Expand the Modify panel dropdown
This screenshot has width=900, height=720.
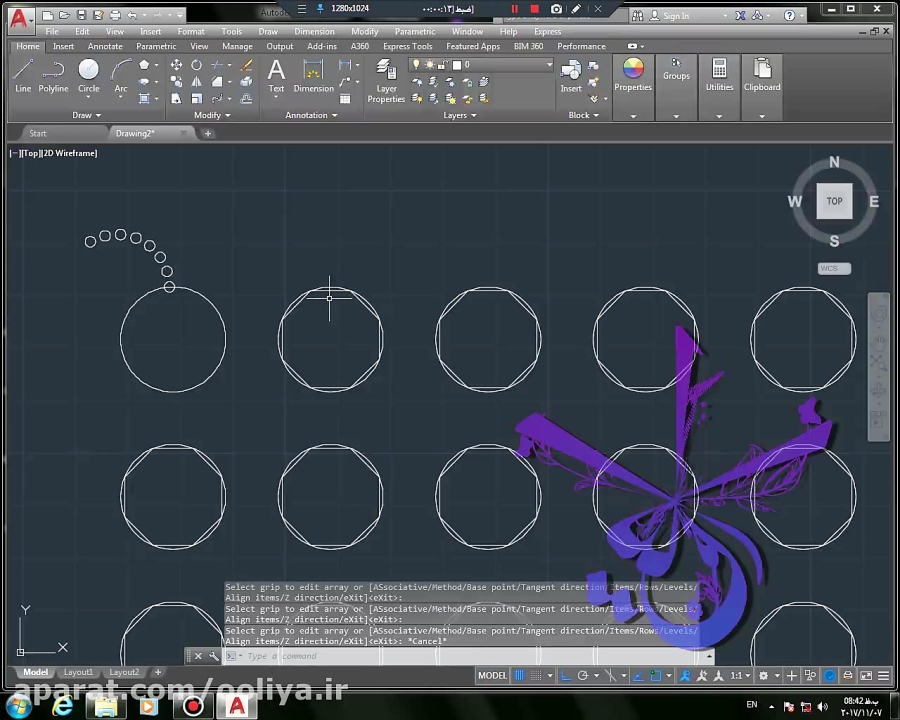(212, 115)
